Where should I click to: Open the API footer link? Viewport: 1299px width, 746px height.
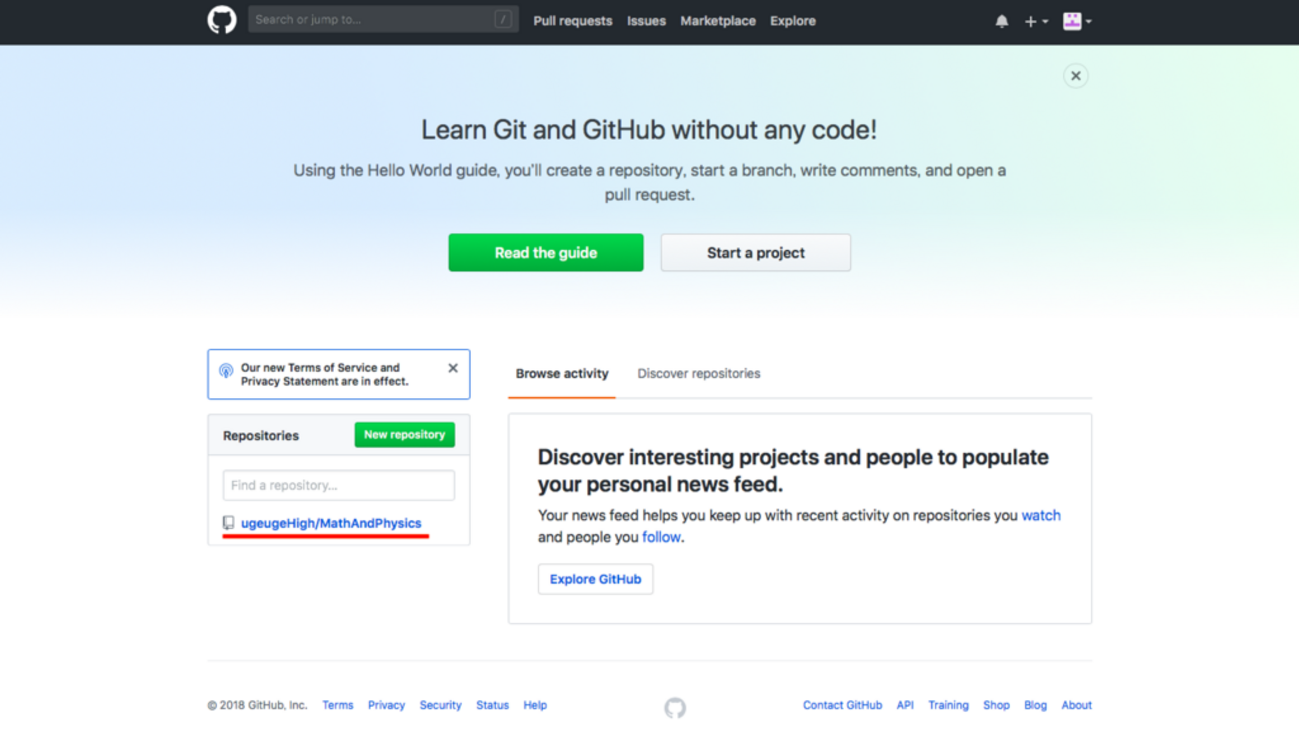[x=905, y=705]
